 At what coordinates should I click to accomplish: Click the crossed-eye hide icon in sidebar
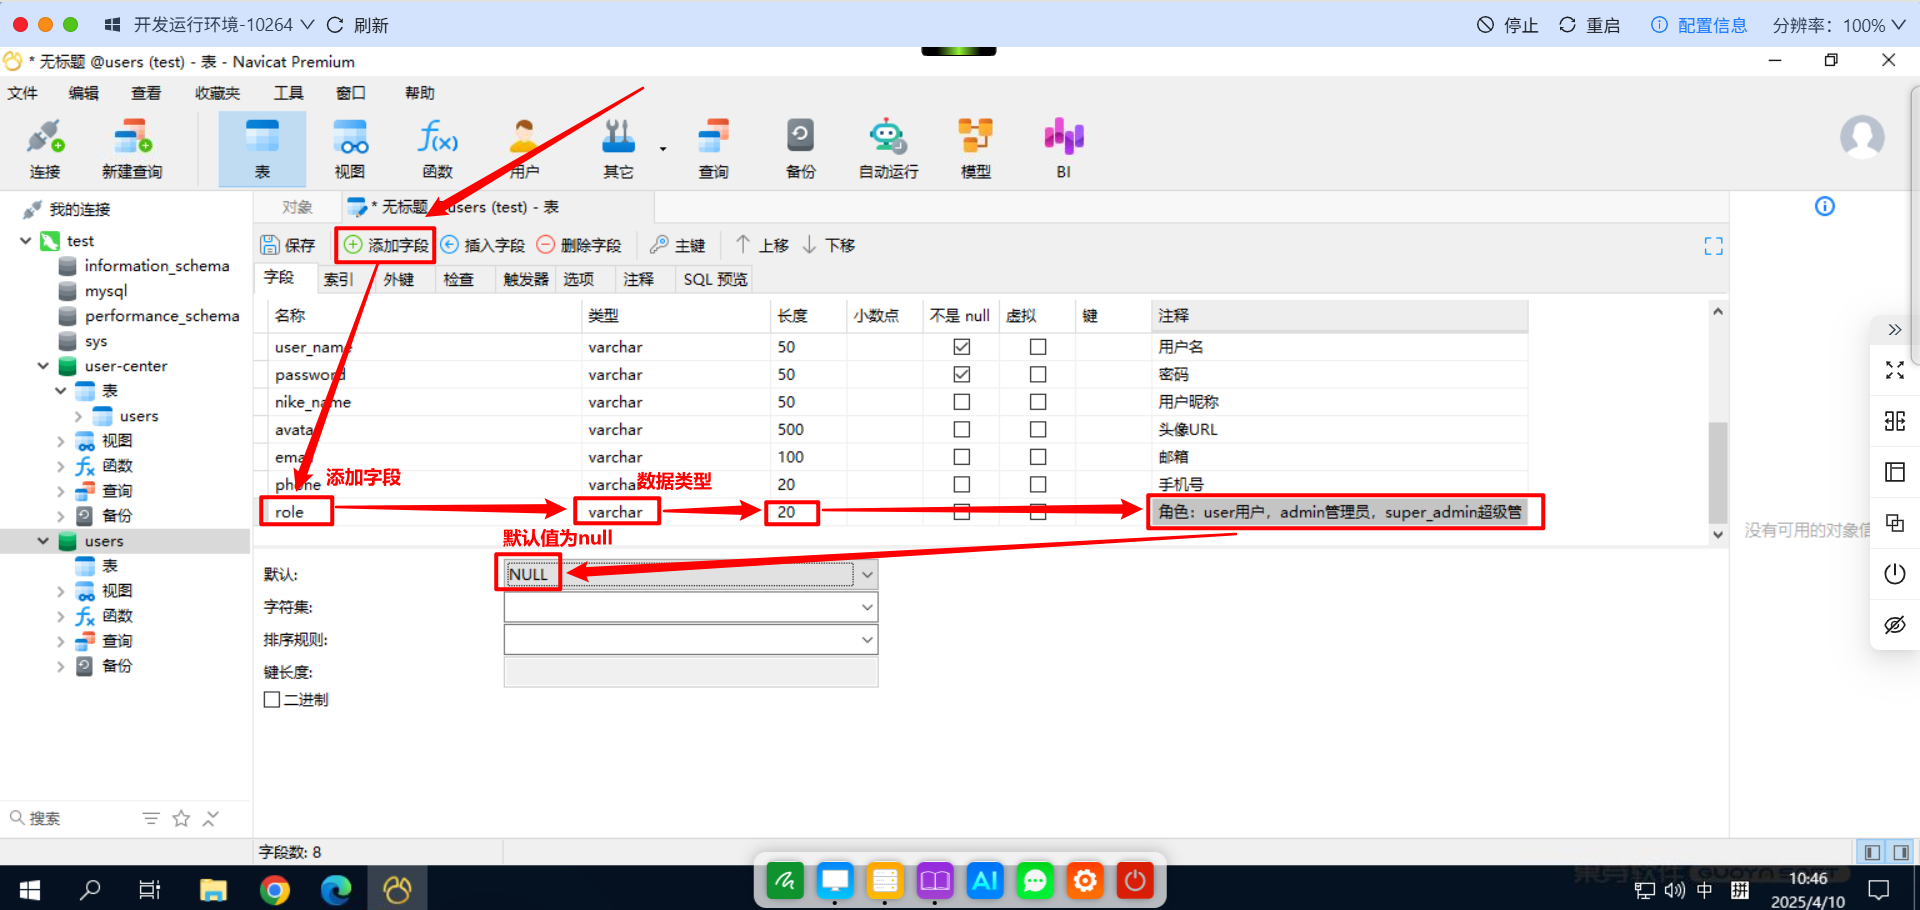coord(1895,625)
